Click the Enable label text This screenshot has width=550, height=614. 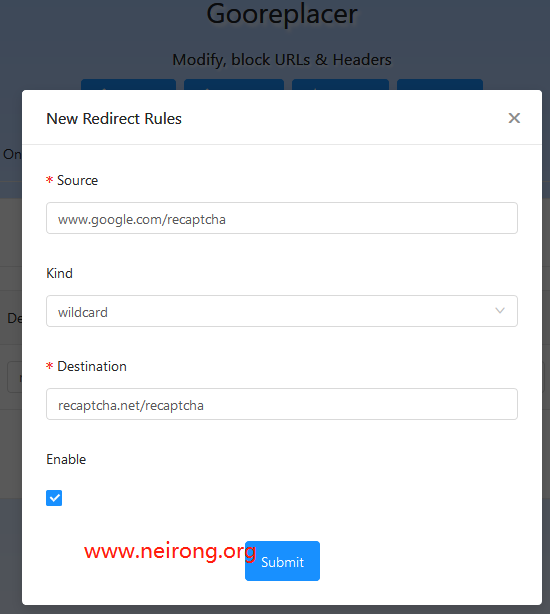(66, 459)
